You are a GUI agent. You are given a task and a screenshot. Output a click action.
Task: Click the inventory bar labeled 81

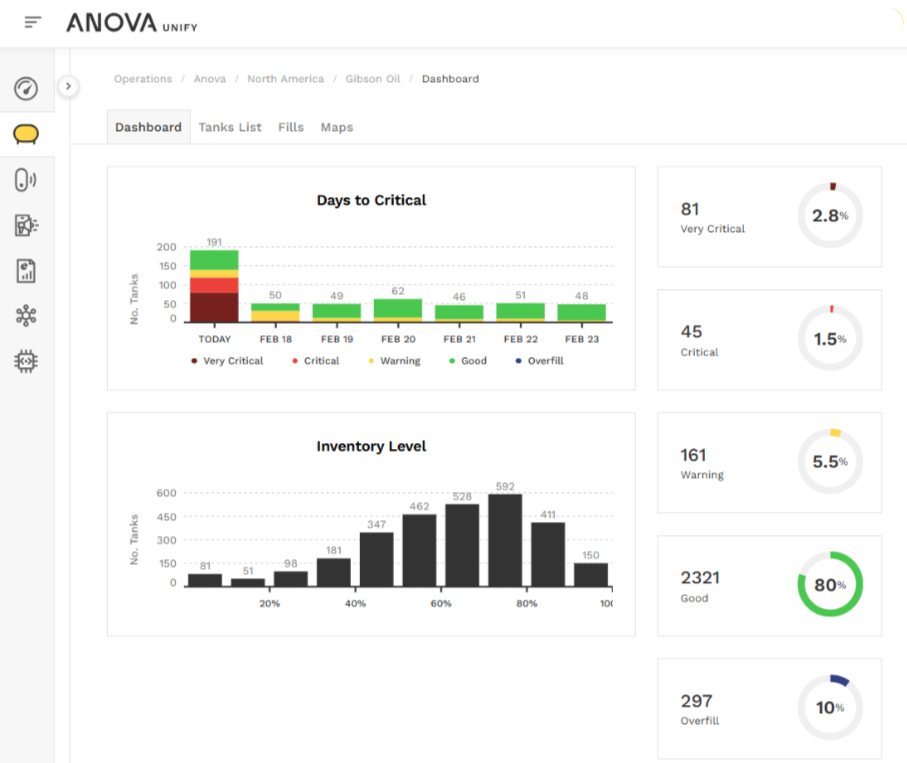[x=205, y=580]
